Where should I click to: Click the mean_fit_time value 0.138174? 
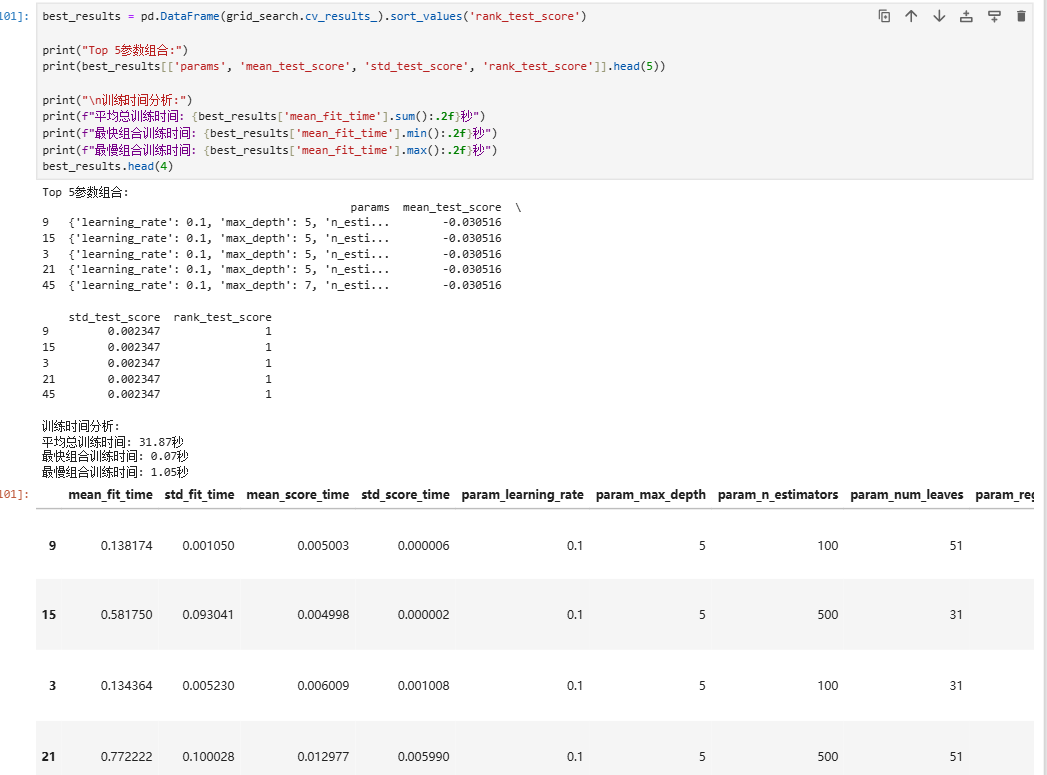(x=126, y=546)
